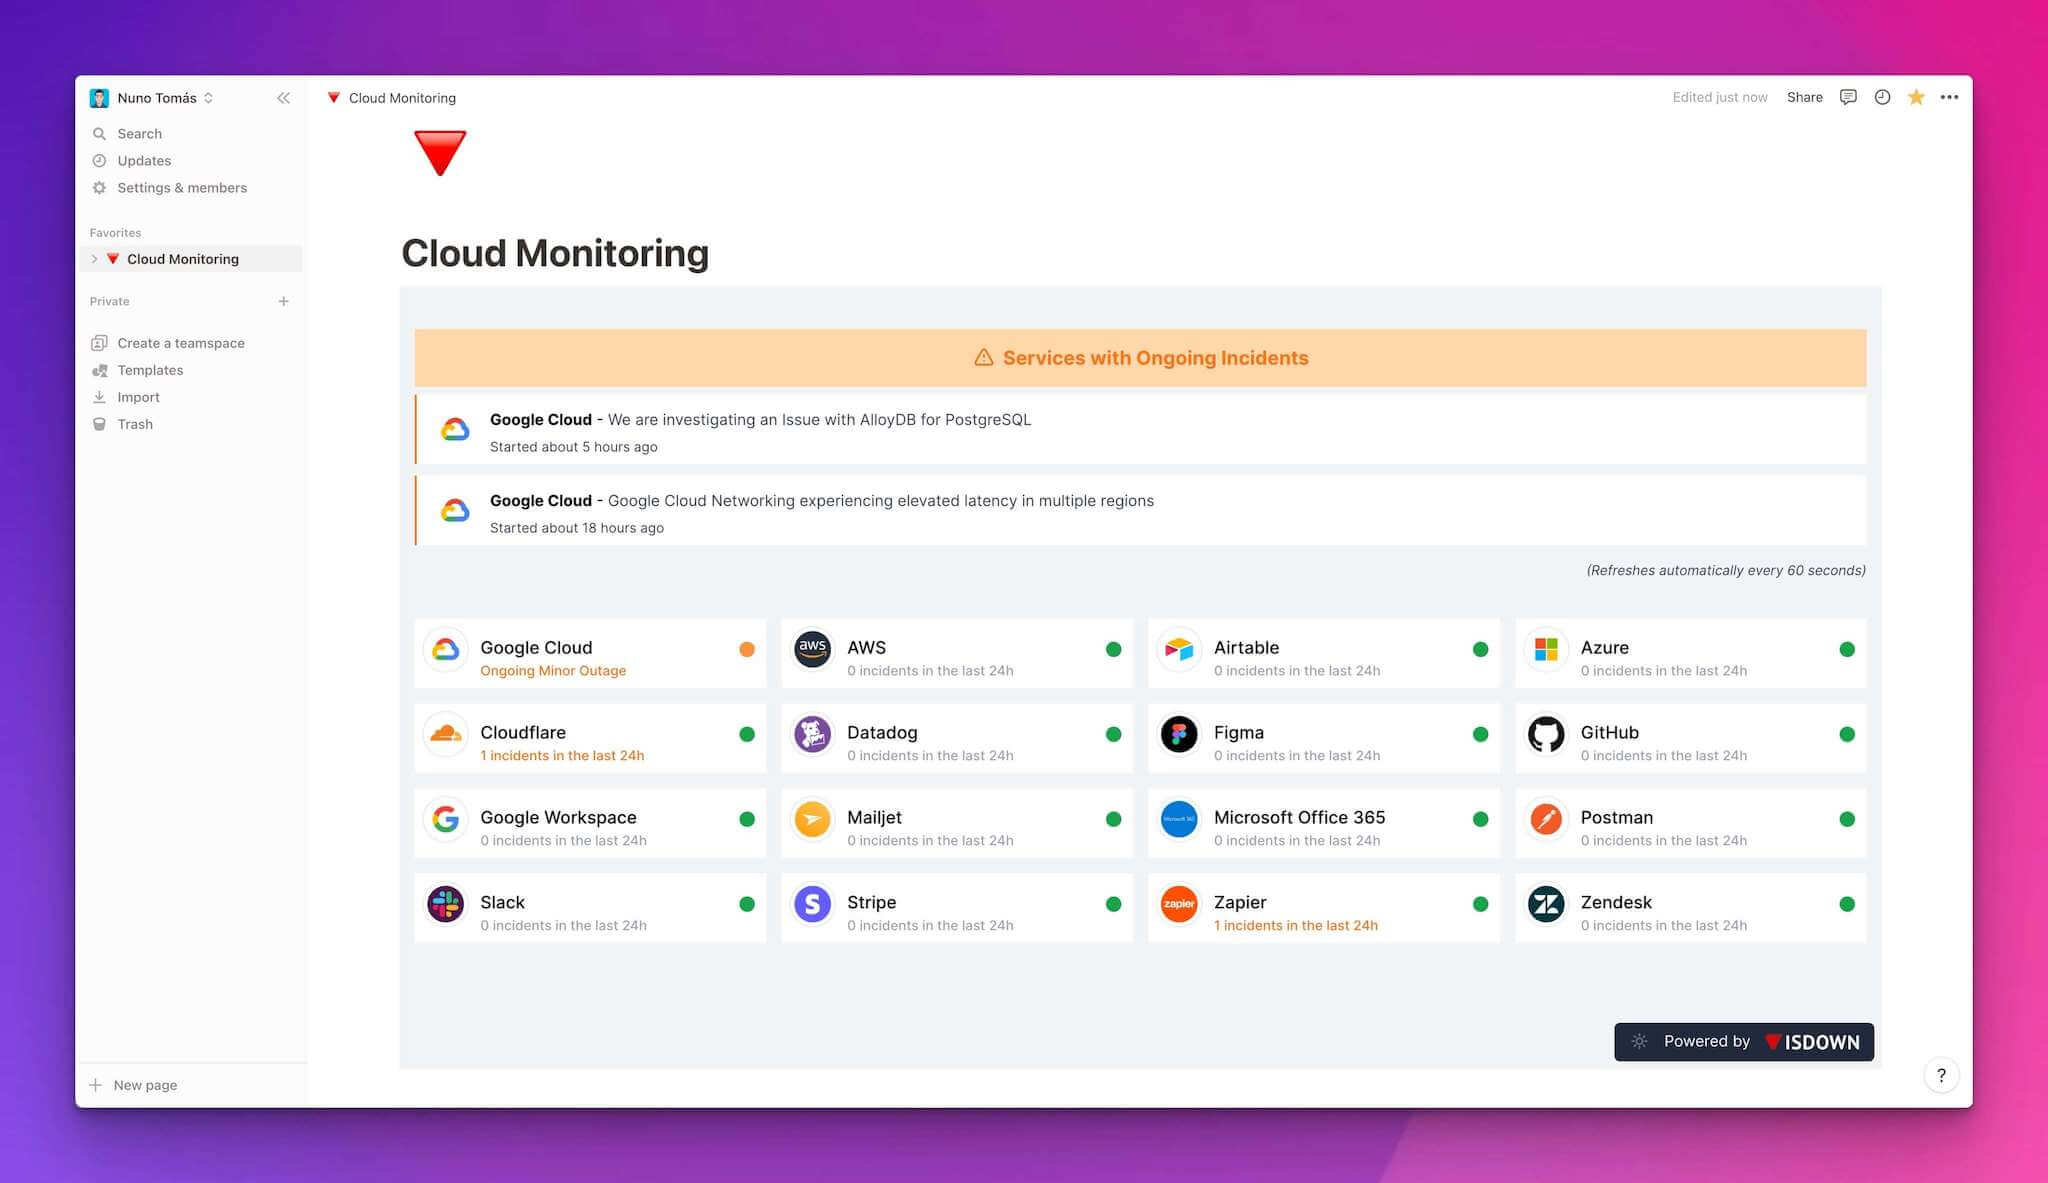
Task: Click the Share button
Action: pyautogui.click(x=1804, y=97)
